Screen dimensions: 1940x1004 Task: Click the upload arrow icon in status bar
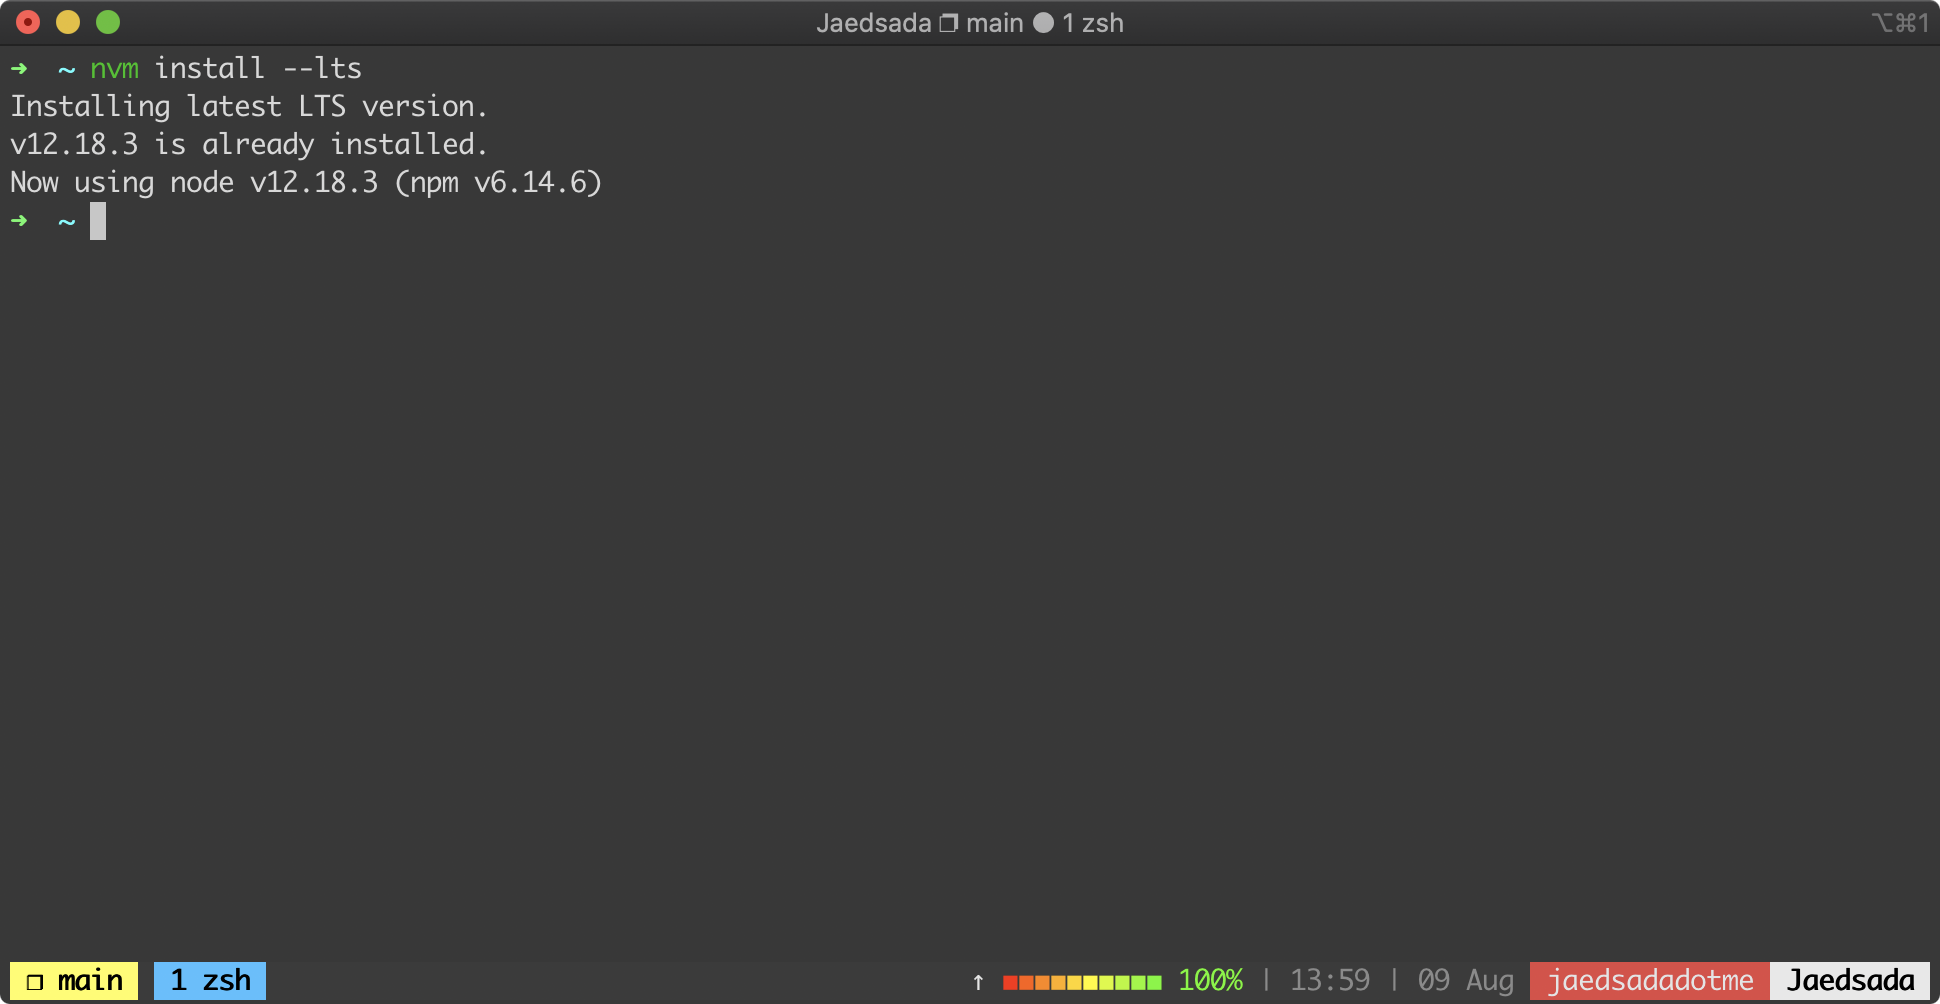(978, 982)
